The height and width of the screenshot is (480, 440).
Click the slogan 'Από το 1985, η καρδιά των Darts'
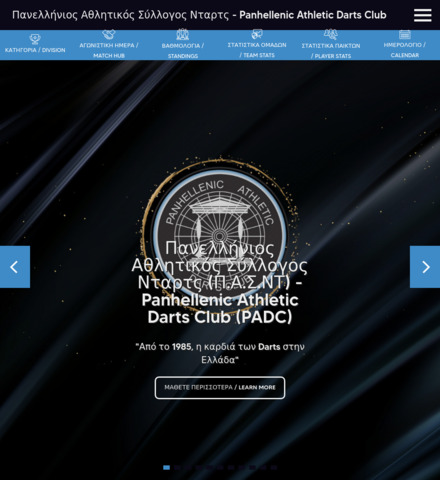(x=220, y=353)
